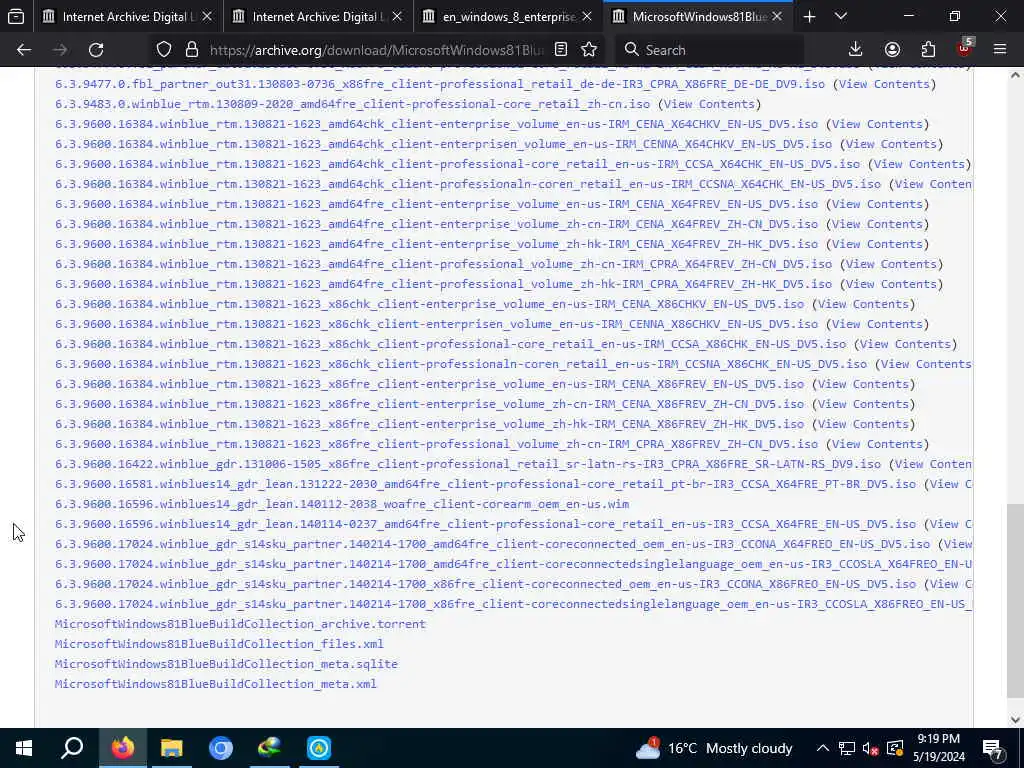Open blue circular browser icon in taskbar
This screenshot has width=1024, height=768.
[221, 748]
